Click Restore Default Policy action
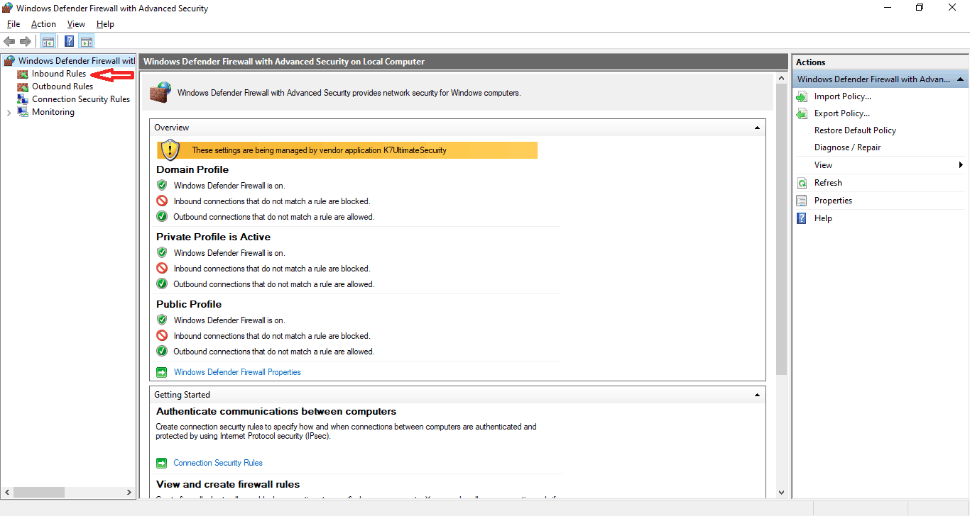This screenshot has width=970, height=516. tap(855, 130)
